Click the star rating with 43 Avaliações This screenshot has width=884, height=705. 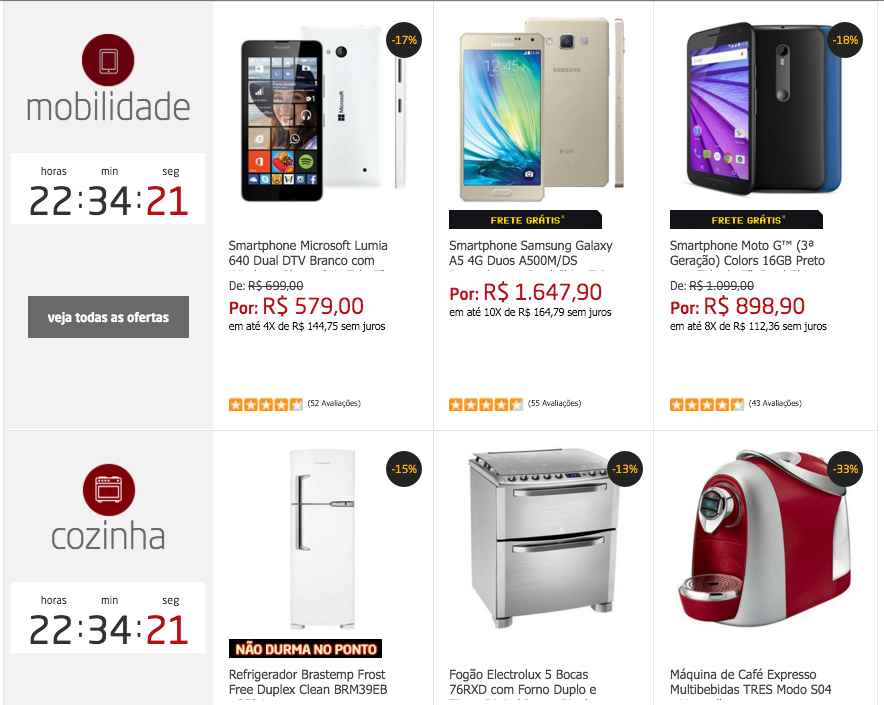tap(706, 404)
